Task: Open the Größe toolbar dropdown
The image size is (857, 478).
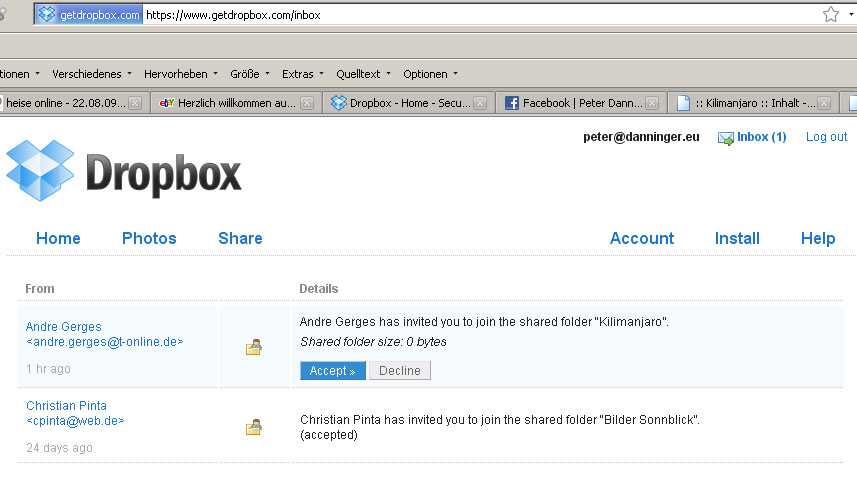Action: (x=250, y=74)
